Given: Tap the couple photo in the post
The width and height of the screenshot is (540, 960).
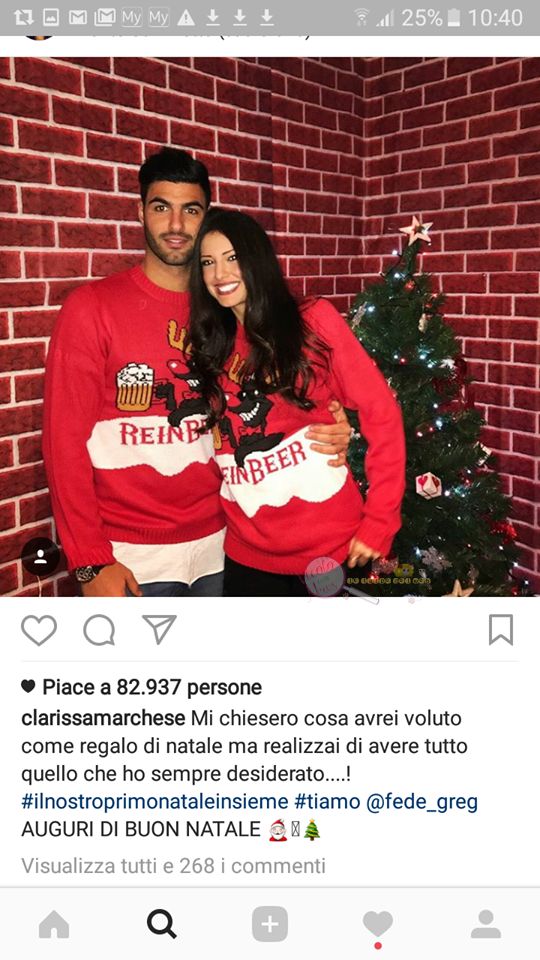Looking at the screenshot, I should [270, 326].
